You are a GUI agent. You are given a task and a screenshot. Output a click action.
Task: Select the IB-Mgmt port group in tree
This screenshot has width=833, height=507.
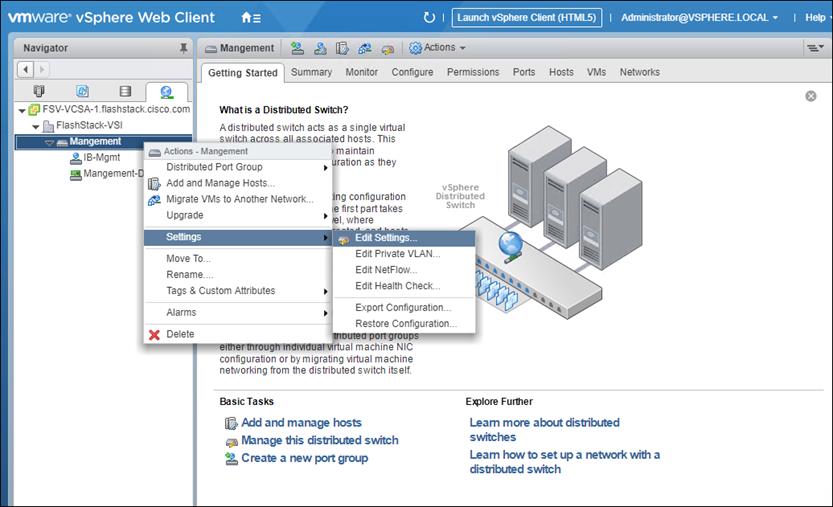pos(101,158)
